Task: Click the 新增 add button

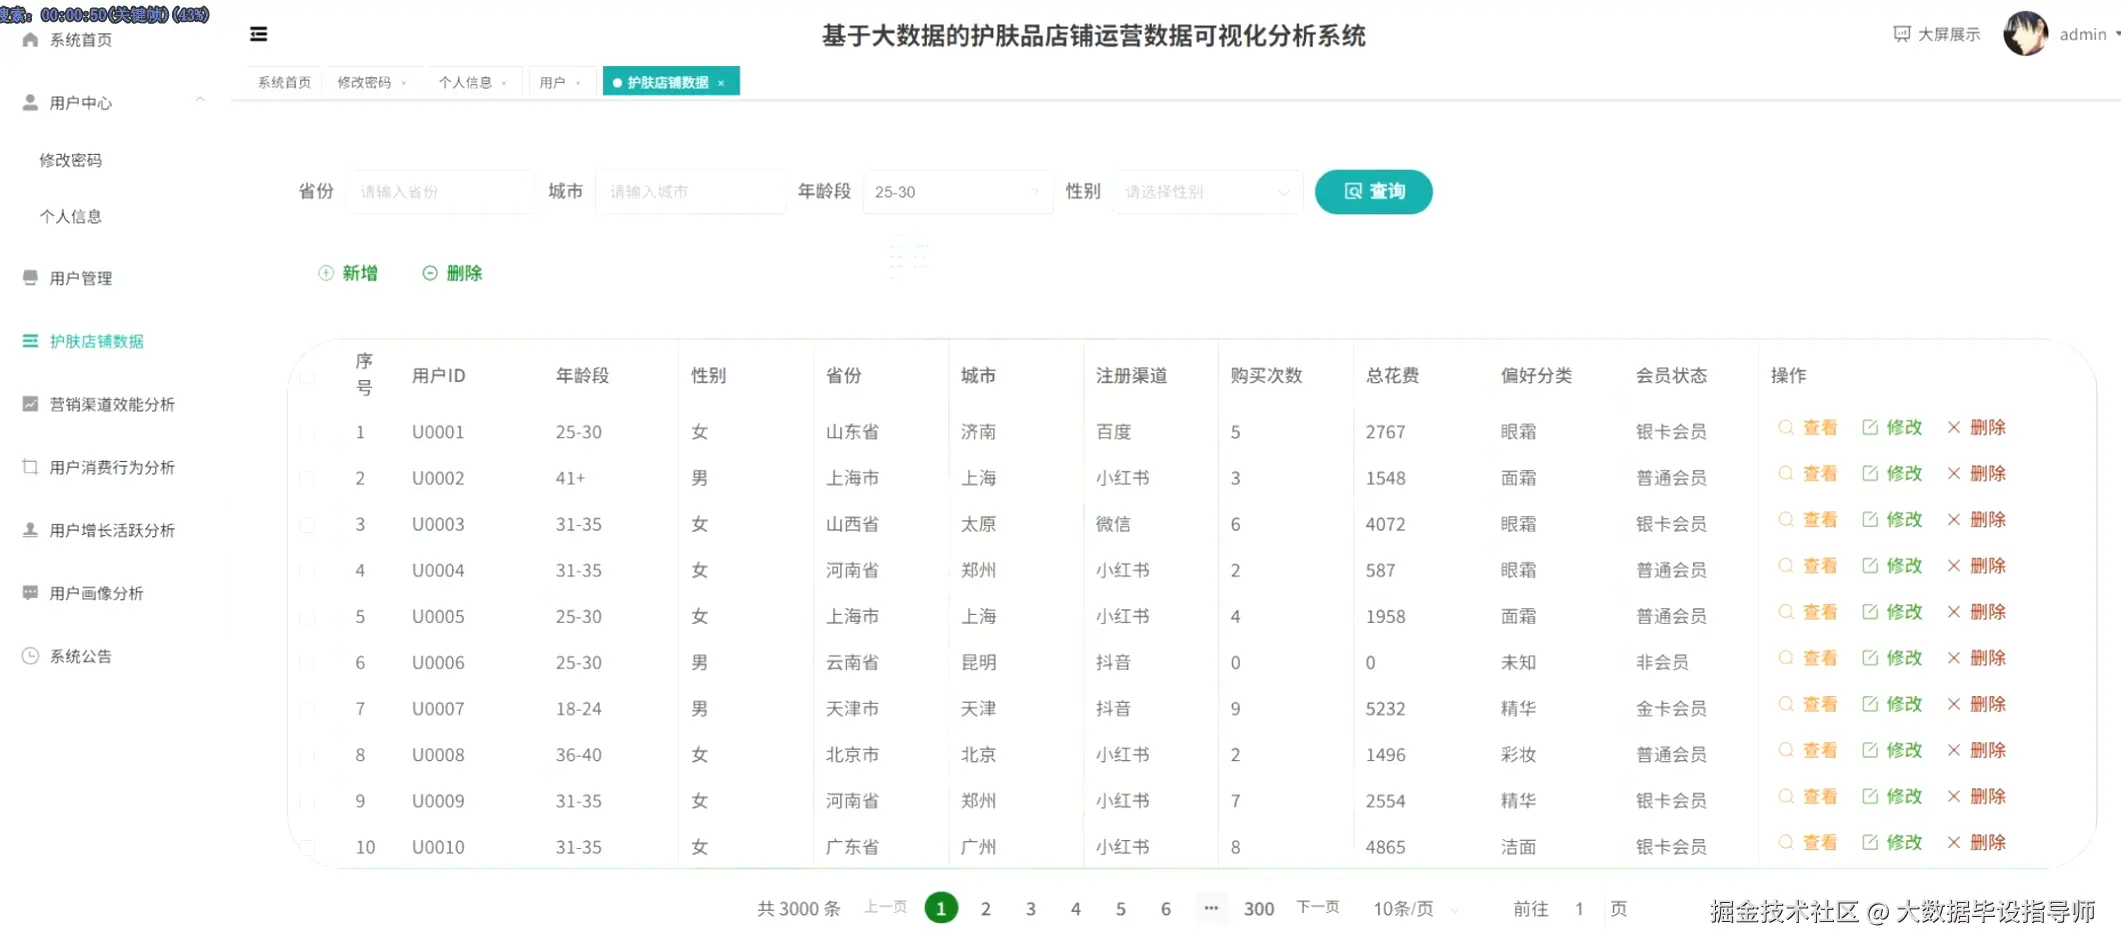Action: 348,272
